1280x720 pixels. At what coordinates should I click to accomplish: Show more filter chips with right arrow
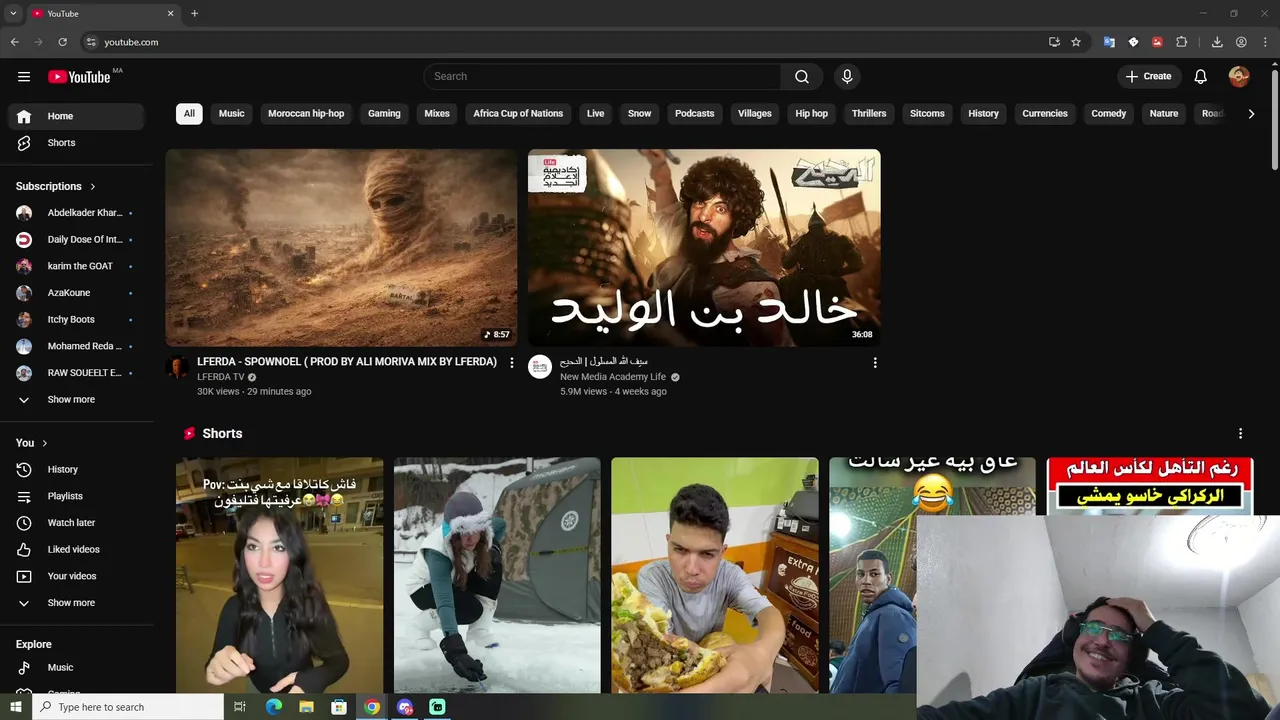click(x=1251, y=114)
